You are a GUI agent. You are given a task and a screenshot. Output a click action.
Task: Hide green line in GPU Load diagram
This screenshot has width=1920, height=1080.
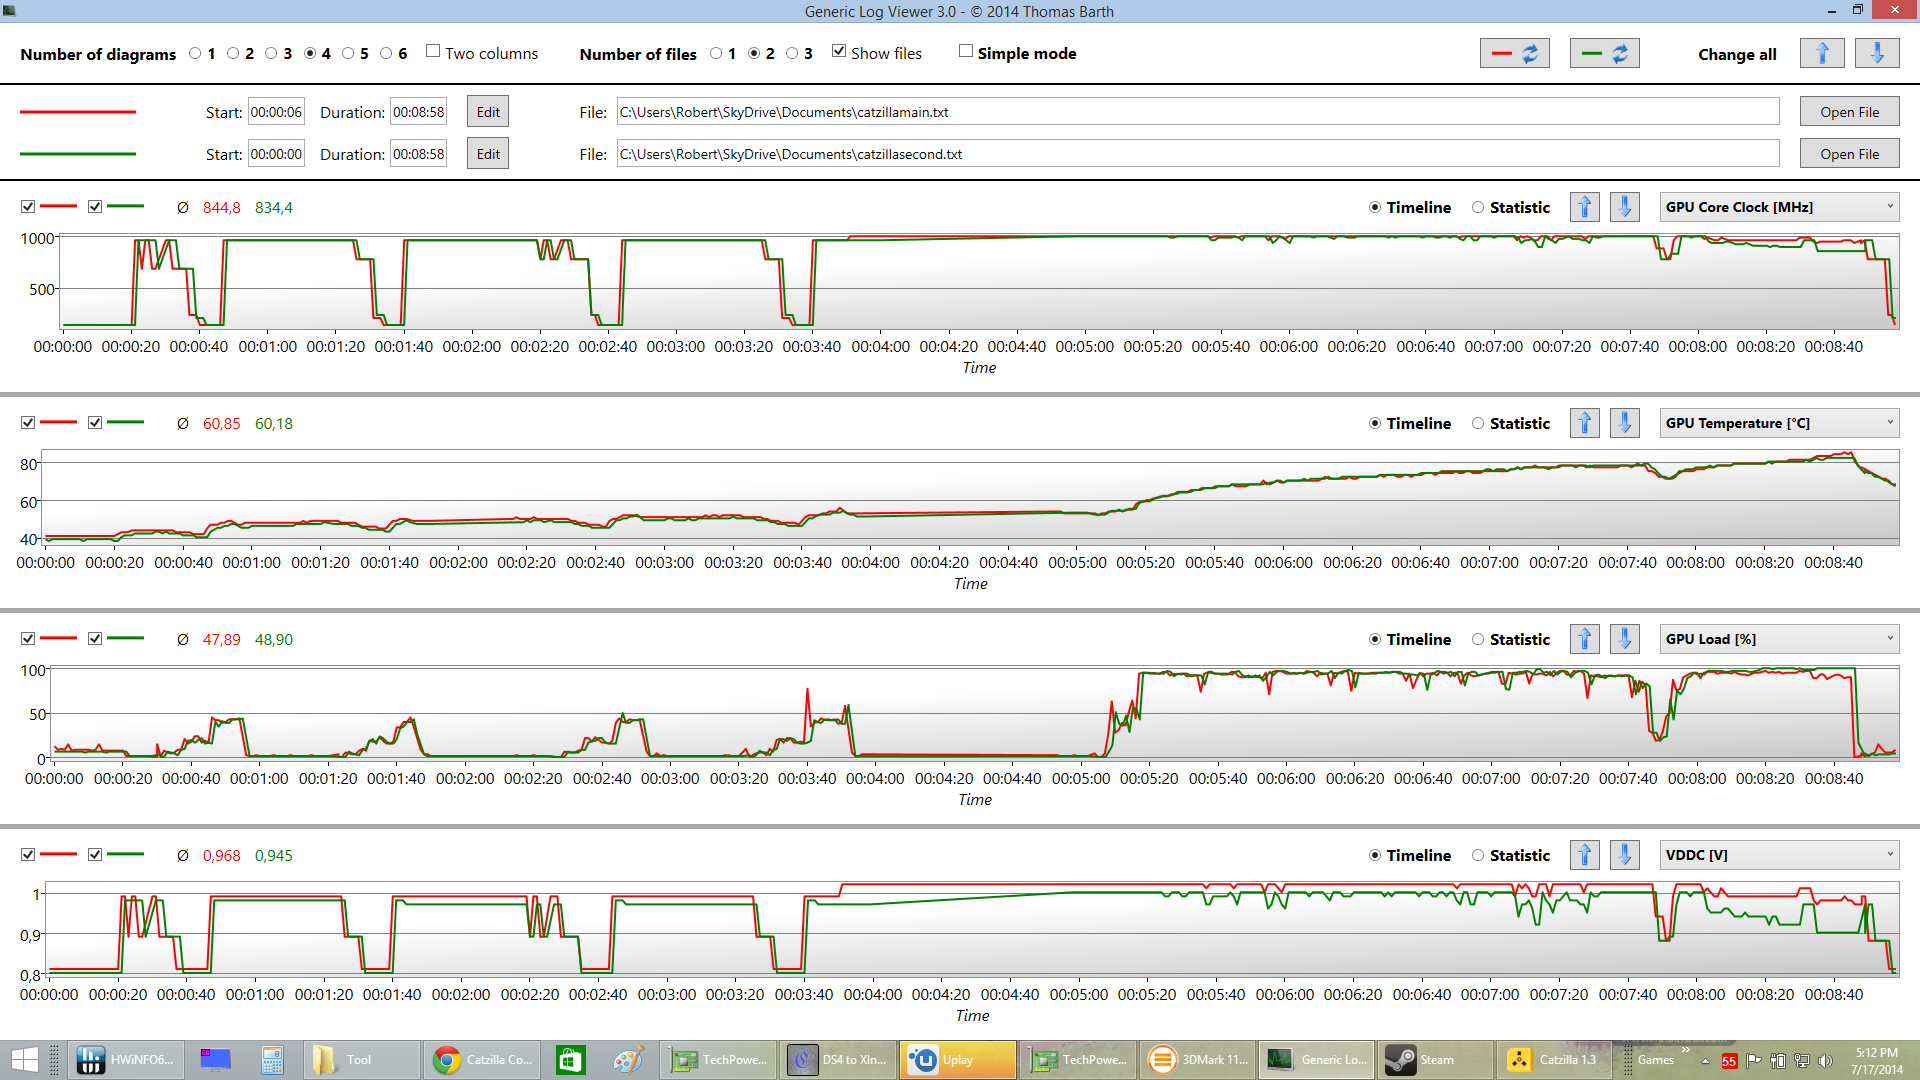point(95,639)
